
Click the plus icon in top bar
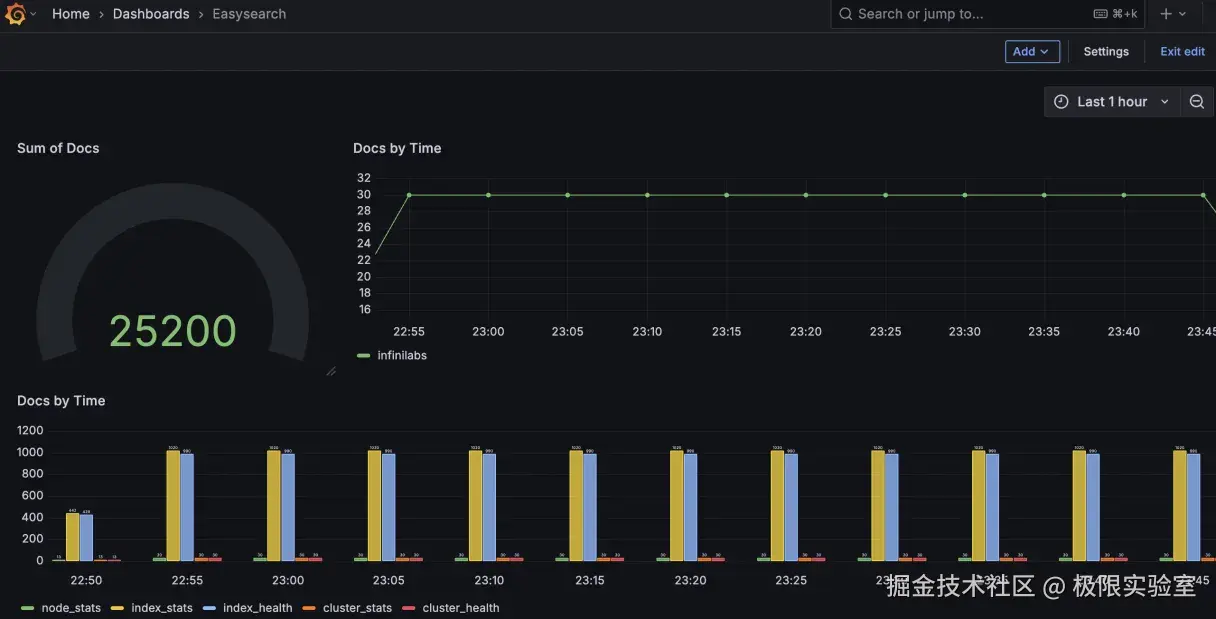tap(1165, 14)
